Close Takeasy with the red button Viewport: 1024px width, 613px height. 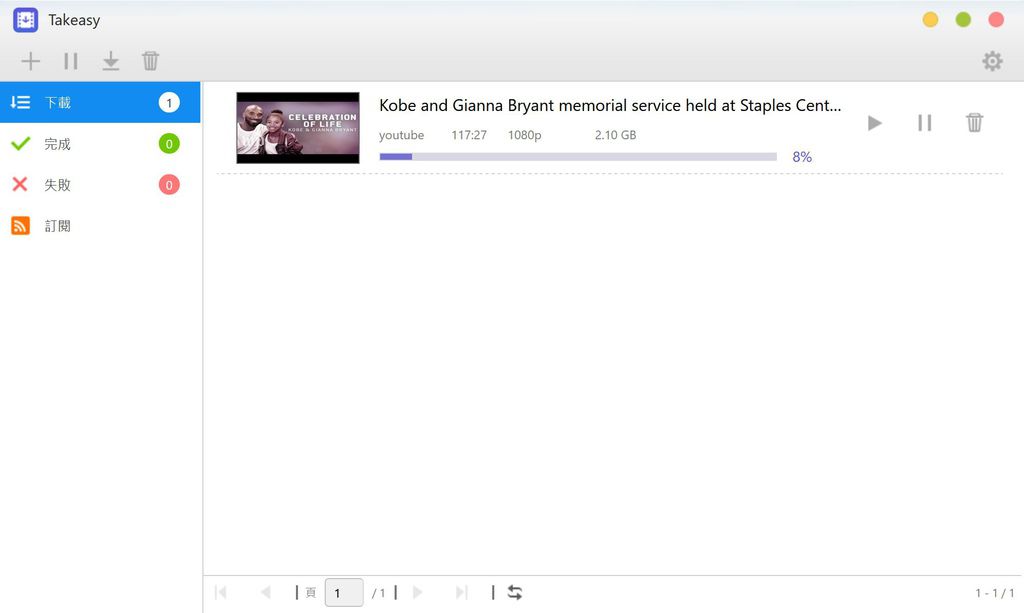996,20
